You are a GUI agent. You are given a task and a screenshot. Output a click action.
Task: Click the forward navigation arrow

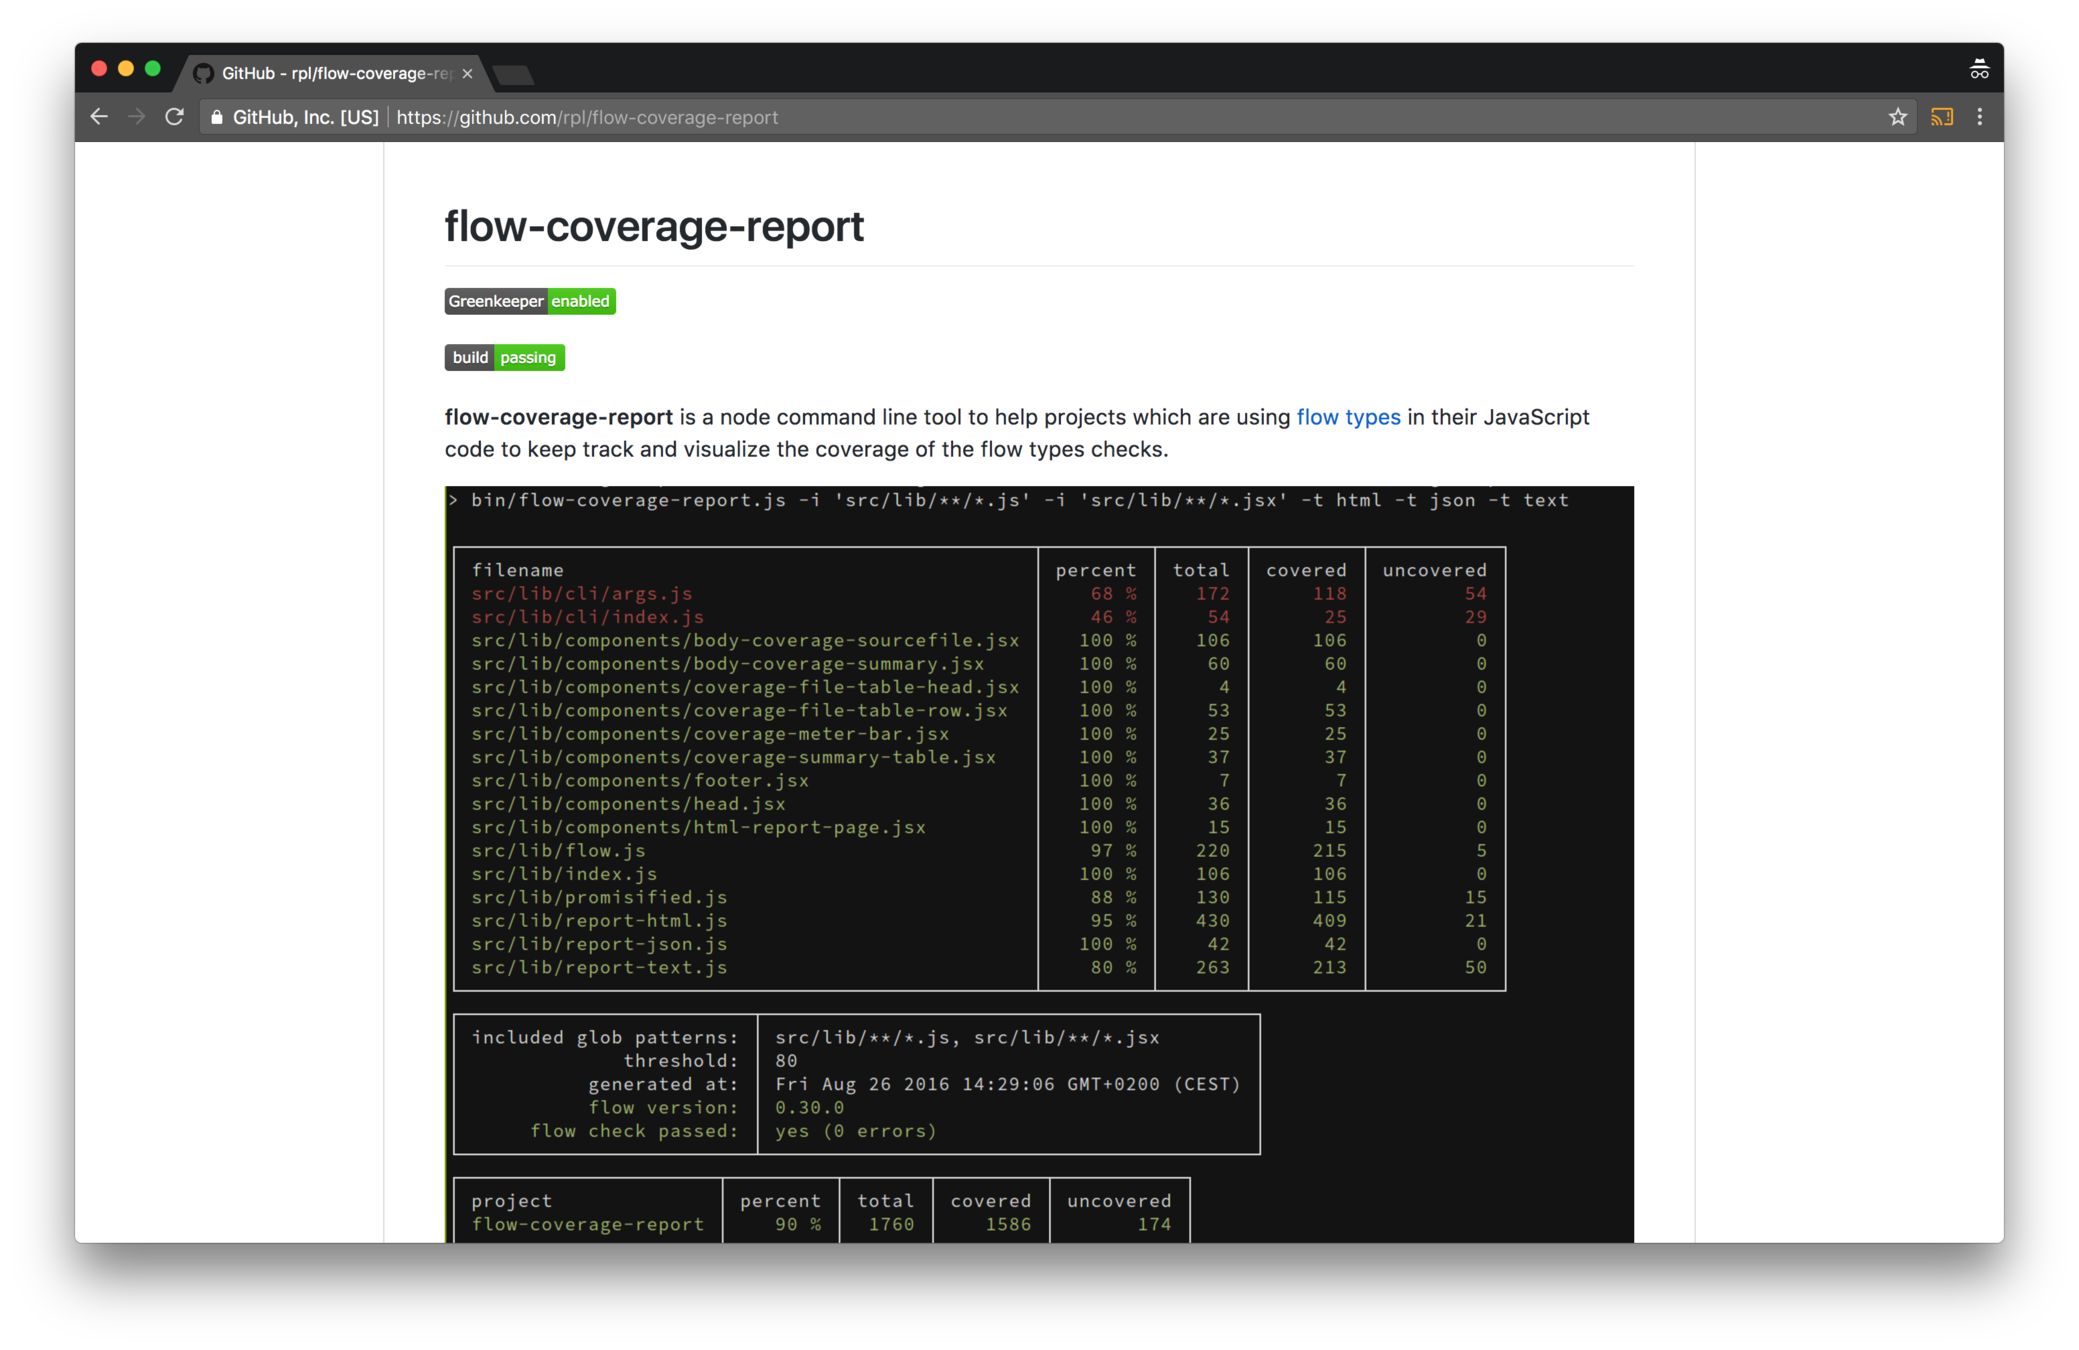tap(137, 117)
